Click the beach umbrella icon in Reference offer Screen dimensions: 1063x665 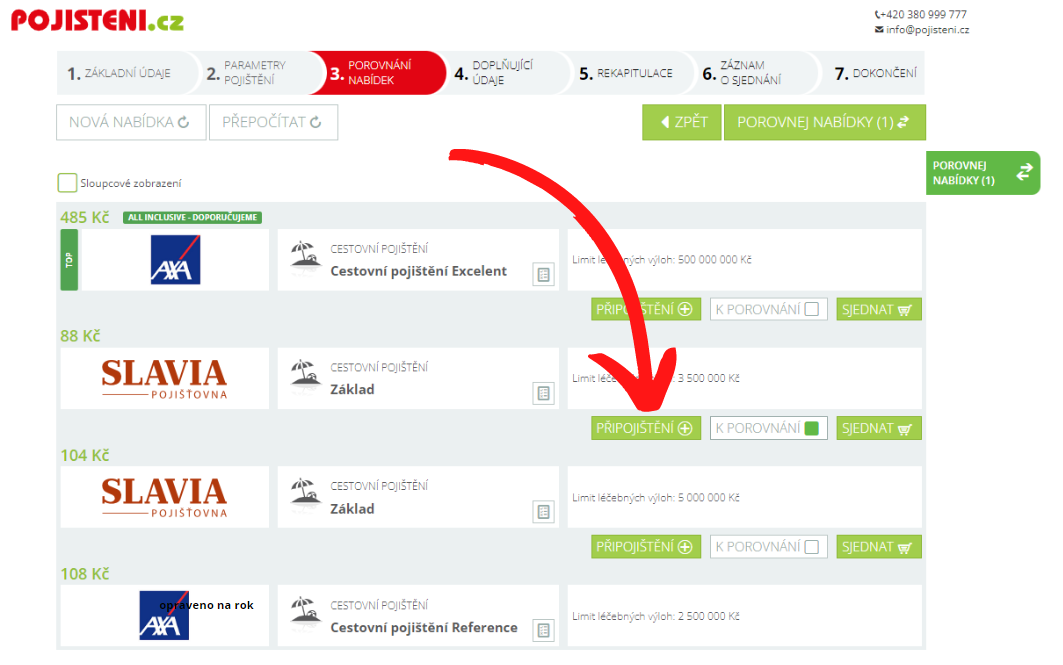305,611
